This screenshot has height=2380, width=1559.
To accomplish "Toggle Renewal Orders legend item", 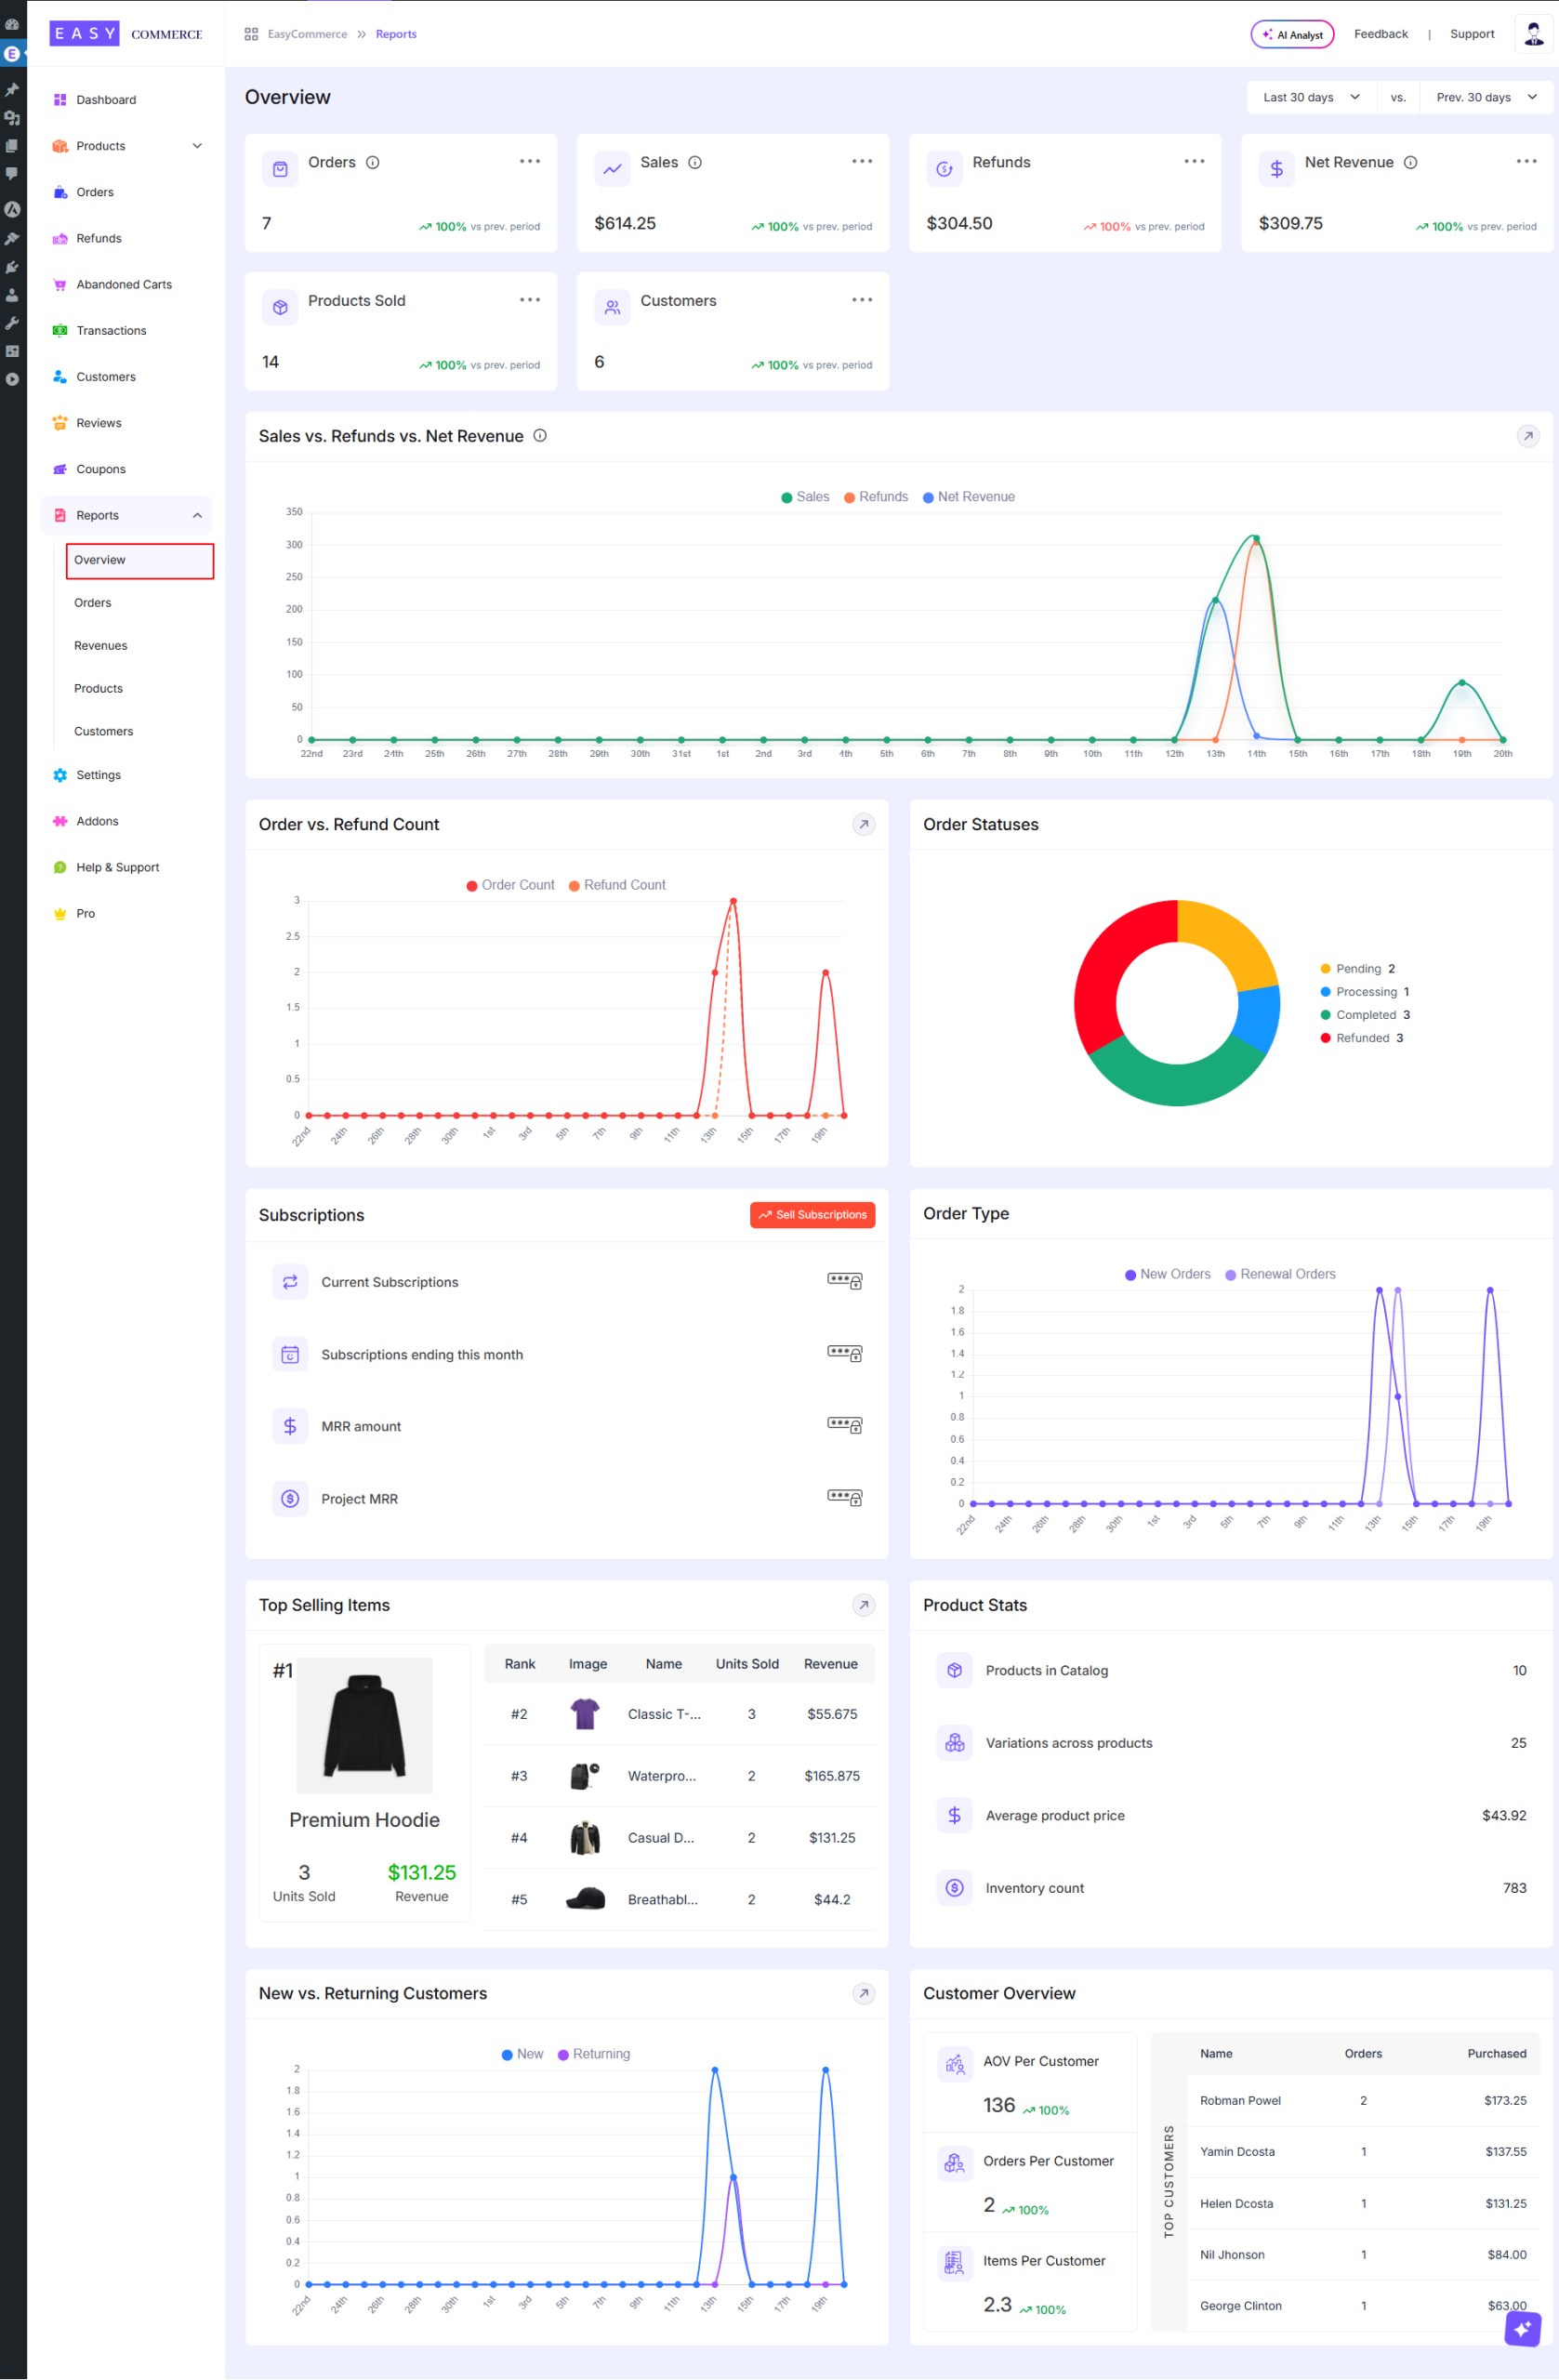I will (1280, 1274).
